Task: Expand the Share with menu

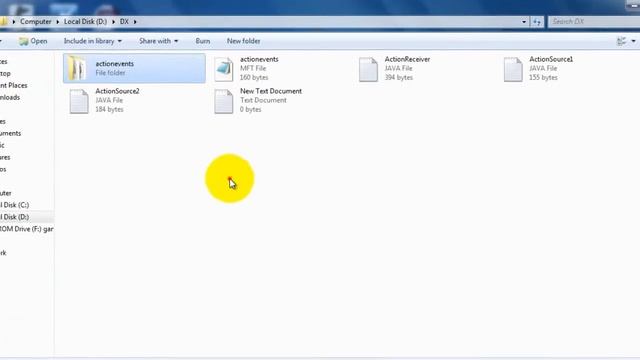Action: [158, 41]
